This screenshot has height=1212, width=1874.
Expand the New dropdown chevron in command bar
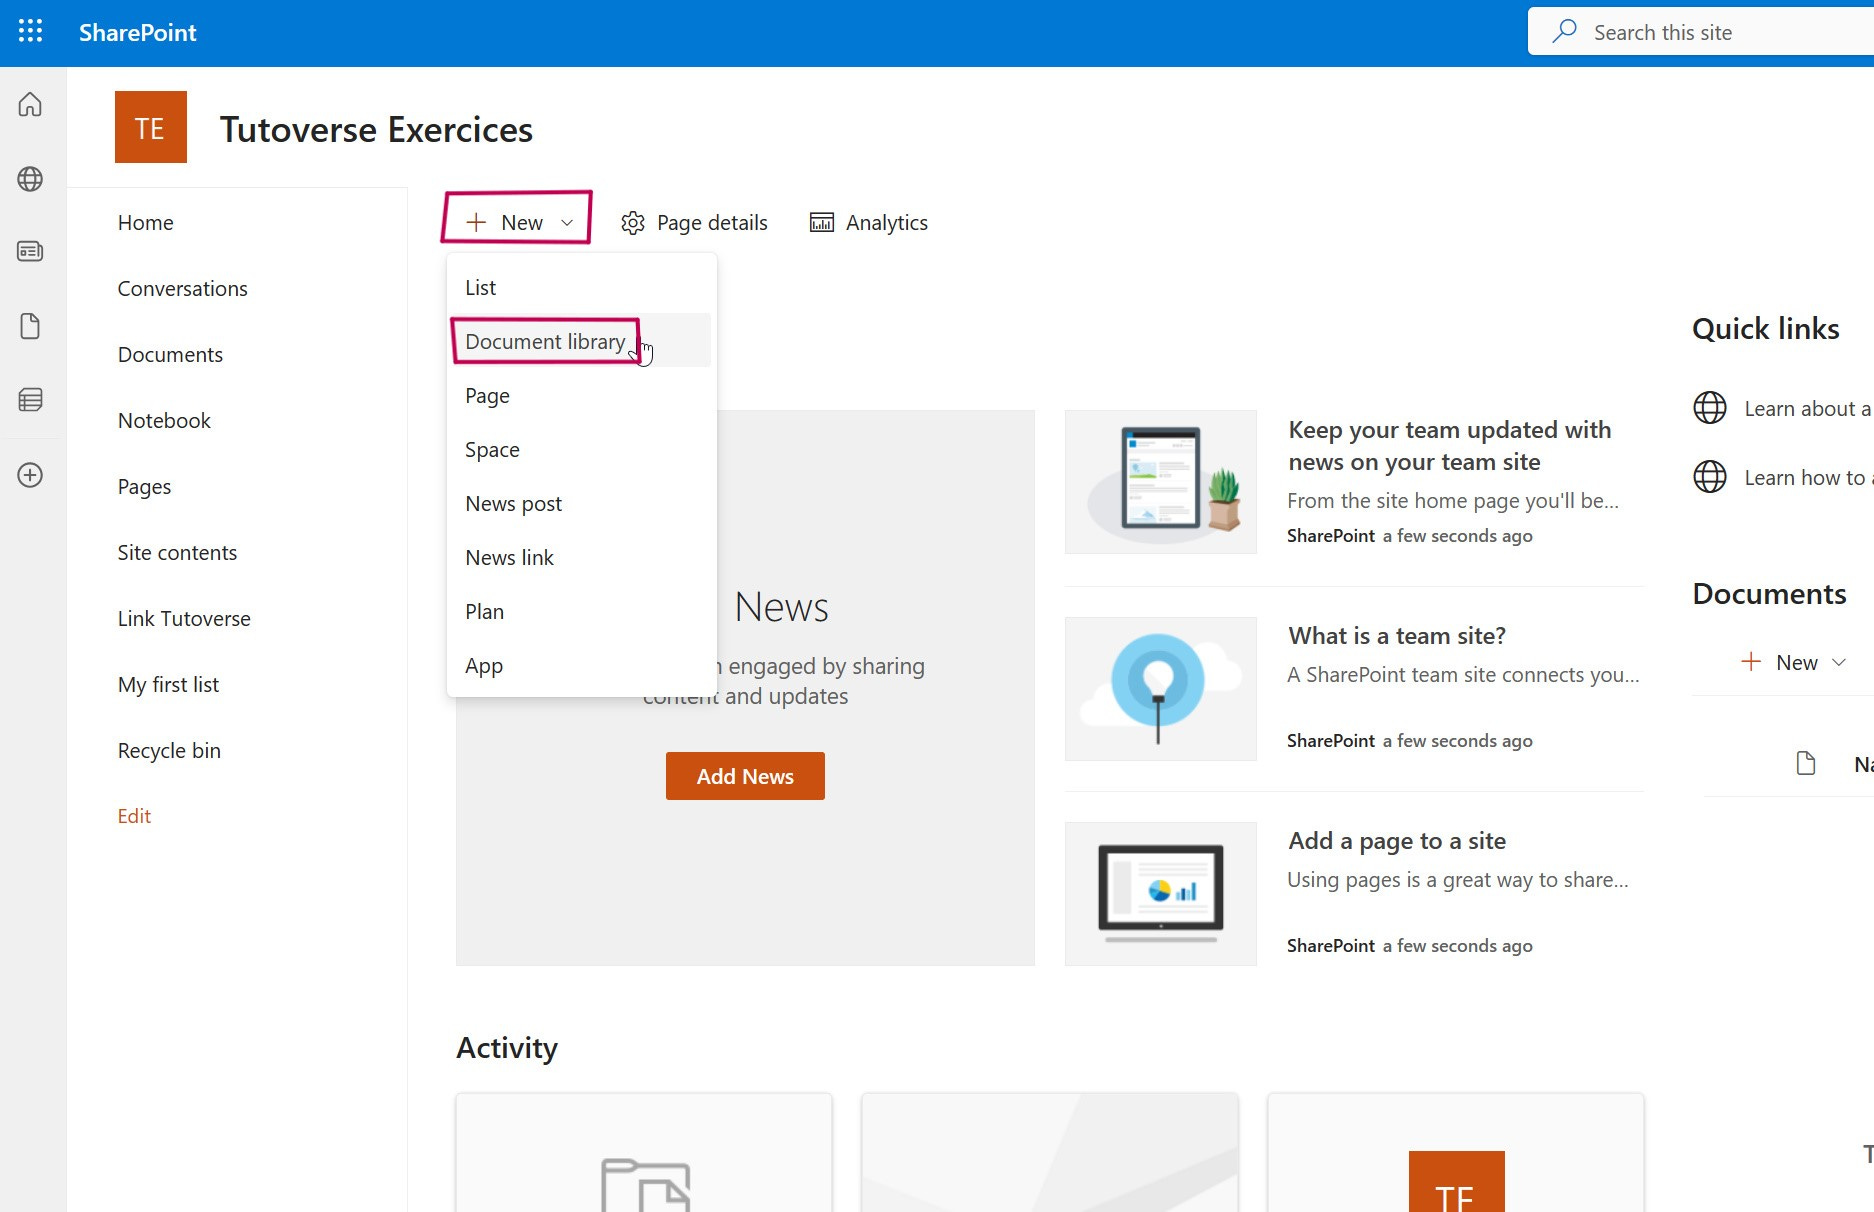pos(567,223)
